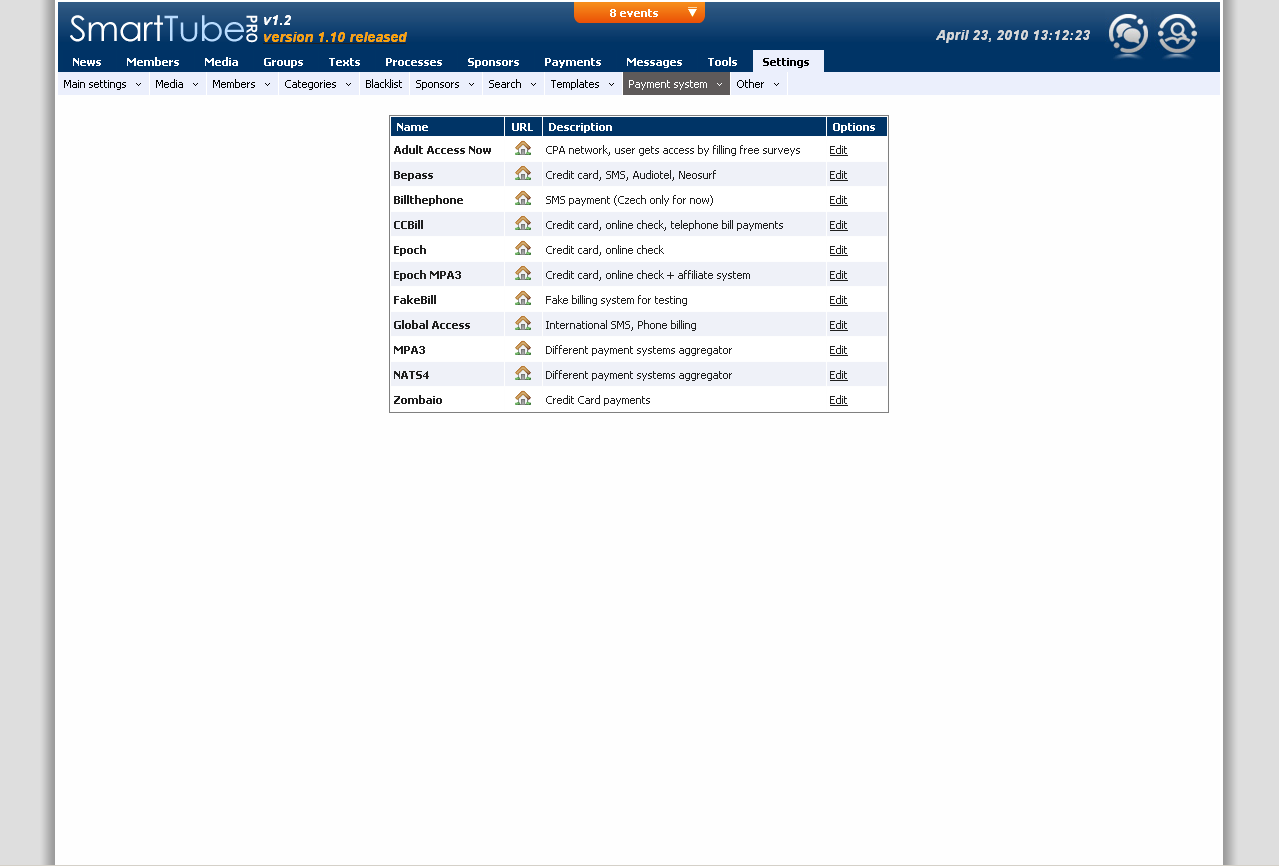The width and height of the screenshot is (1279, 866).
Task: Click 'Fake billing system for testing' text
Action: point(616,300)
